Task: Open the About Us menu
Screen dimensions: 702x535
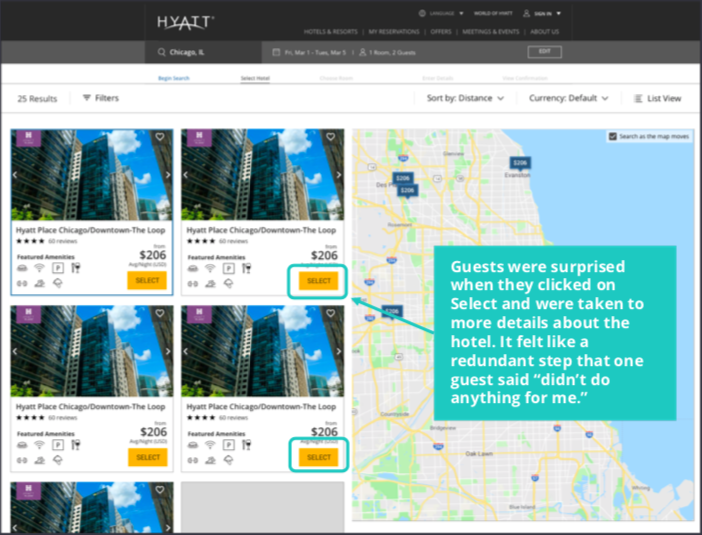Action: pyautogui.click(x=544, y=32)
